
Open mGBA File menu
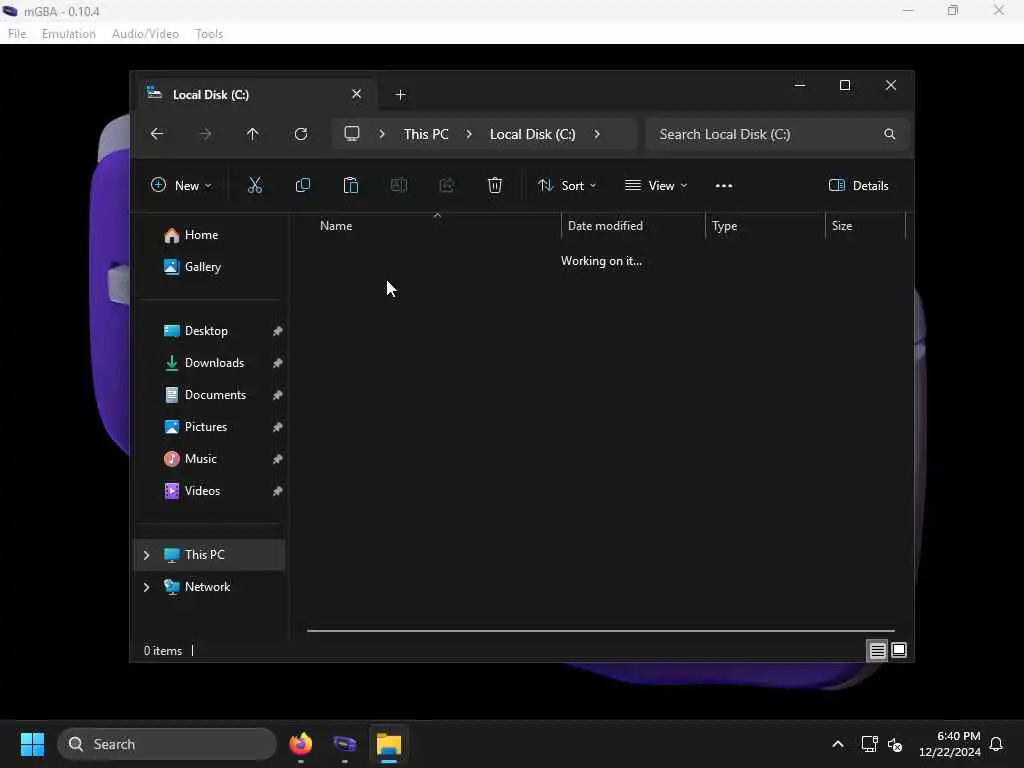coord(17,34)
